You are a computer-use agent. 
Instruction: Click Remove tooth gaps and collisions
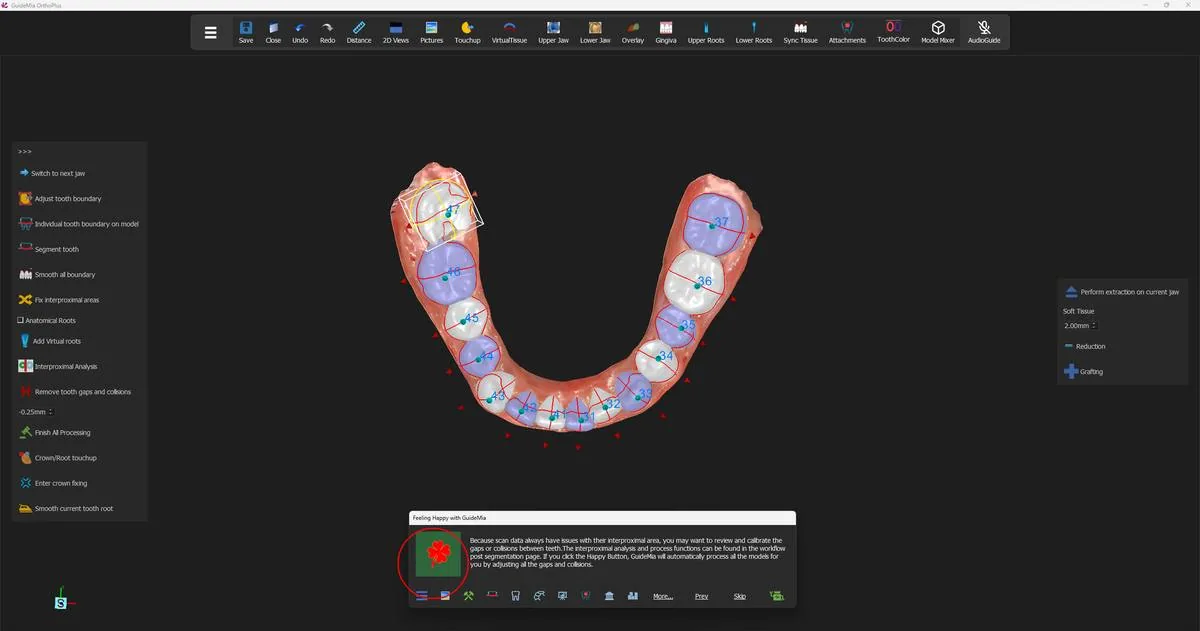pyautogui.click(x=75, y=392)
